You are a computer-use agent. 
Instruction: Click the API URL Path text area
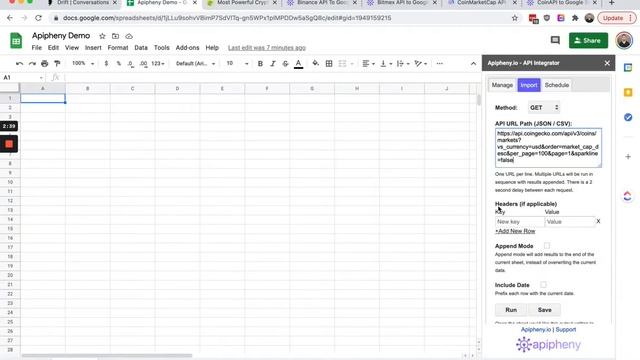click(548, 148)
